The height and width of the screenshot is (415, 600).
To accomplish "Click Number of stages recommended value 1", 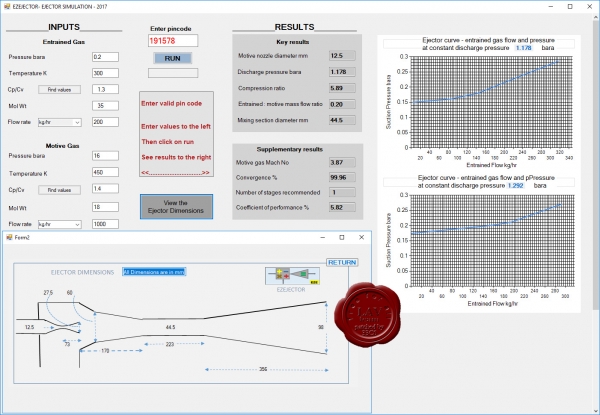I will 342,192.
